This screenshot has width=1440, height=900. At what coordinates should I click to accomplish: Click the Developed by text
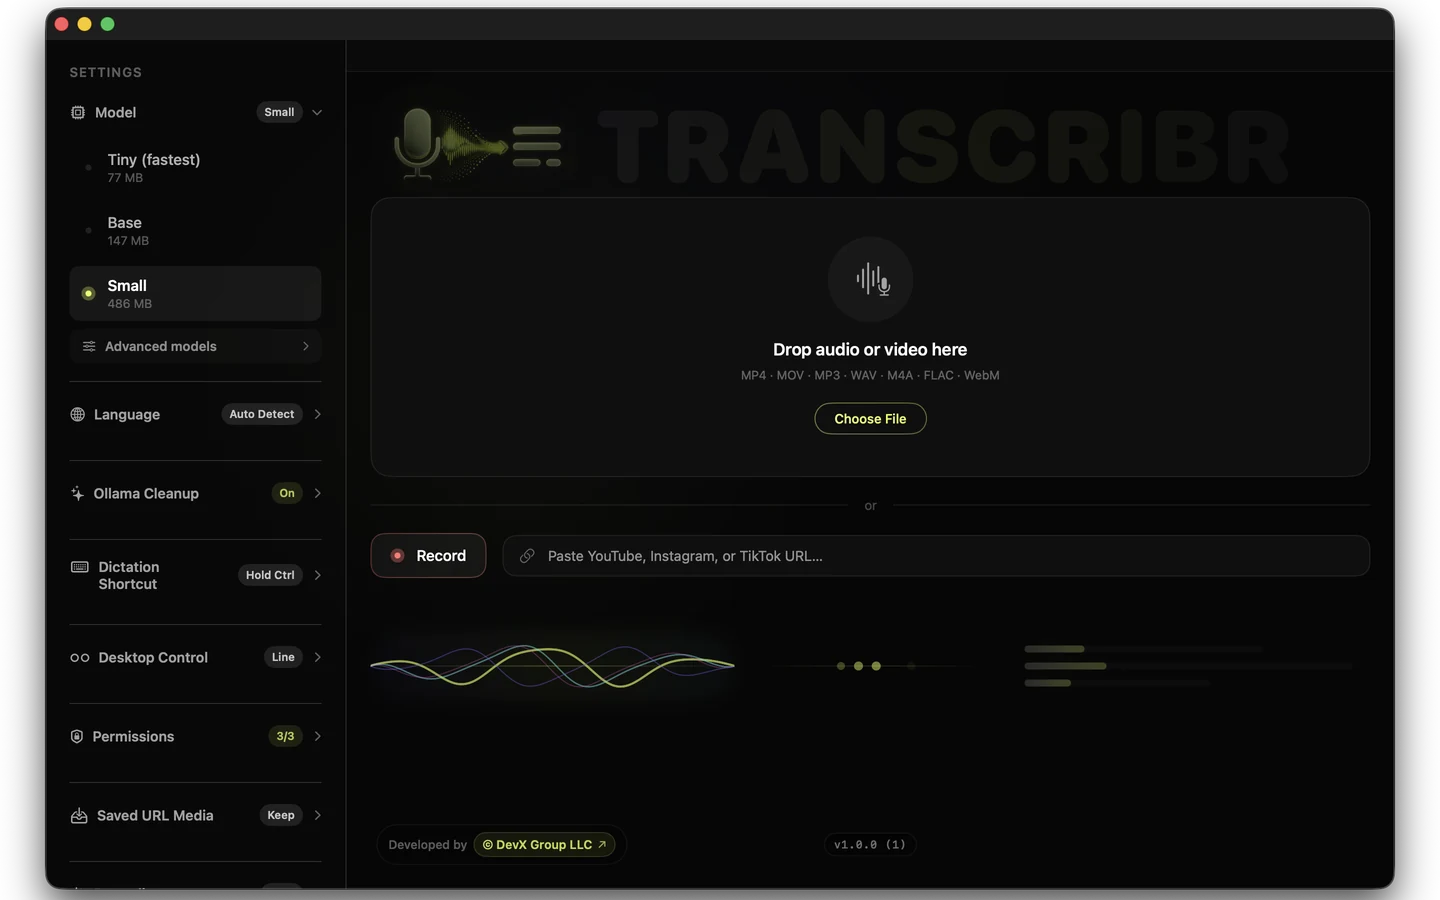(428, 845)
